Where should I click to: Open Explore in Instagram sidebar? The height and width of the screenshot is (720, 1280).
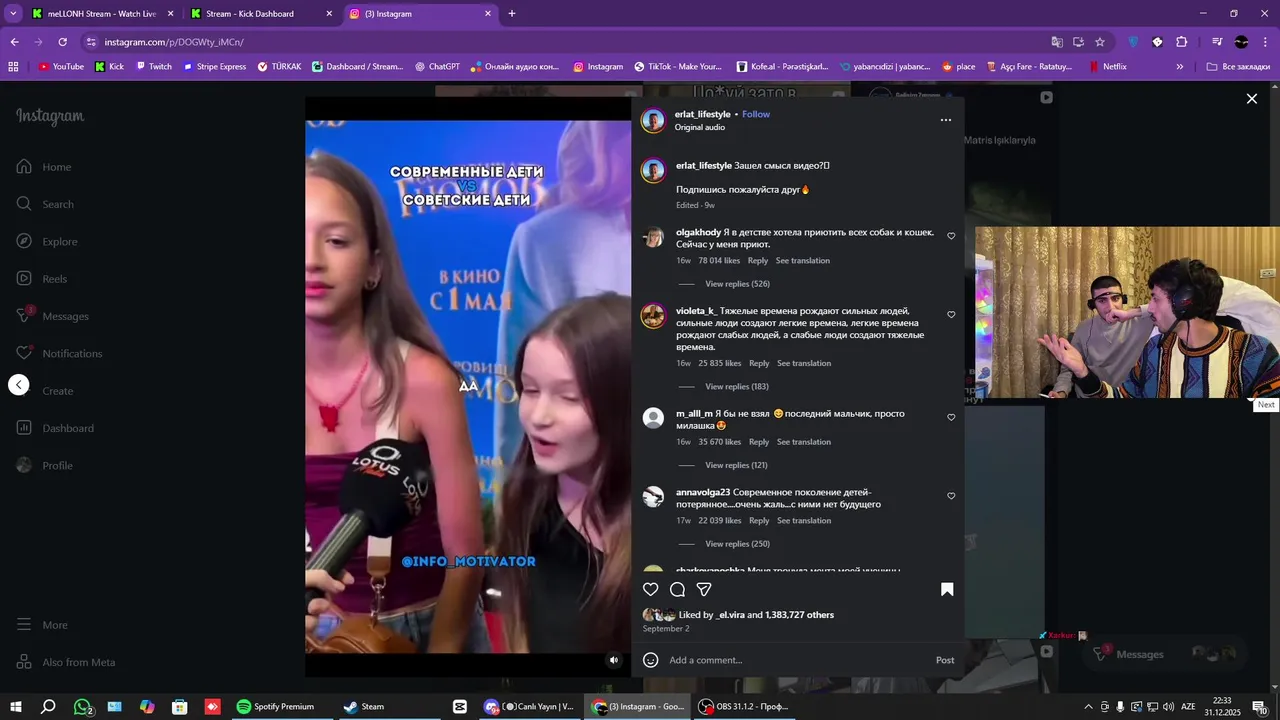pyautogui.click(x=48, y=241)
